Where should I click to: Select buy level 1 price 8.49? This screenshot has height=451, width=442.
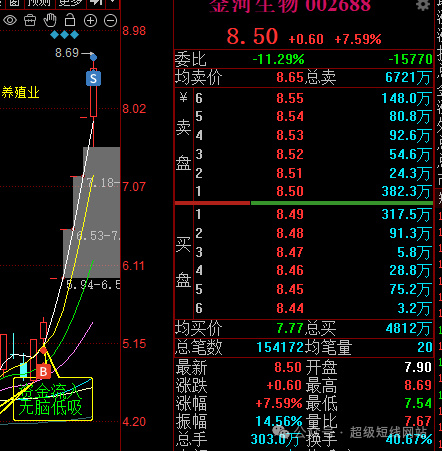(290, 214)
